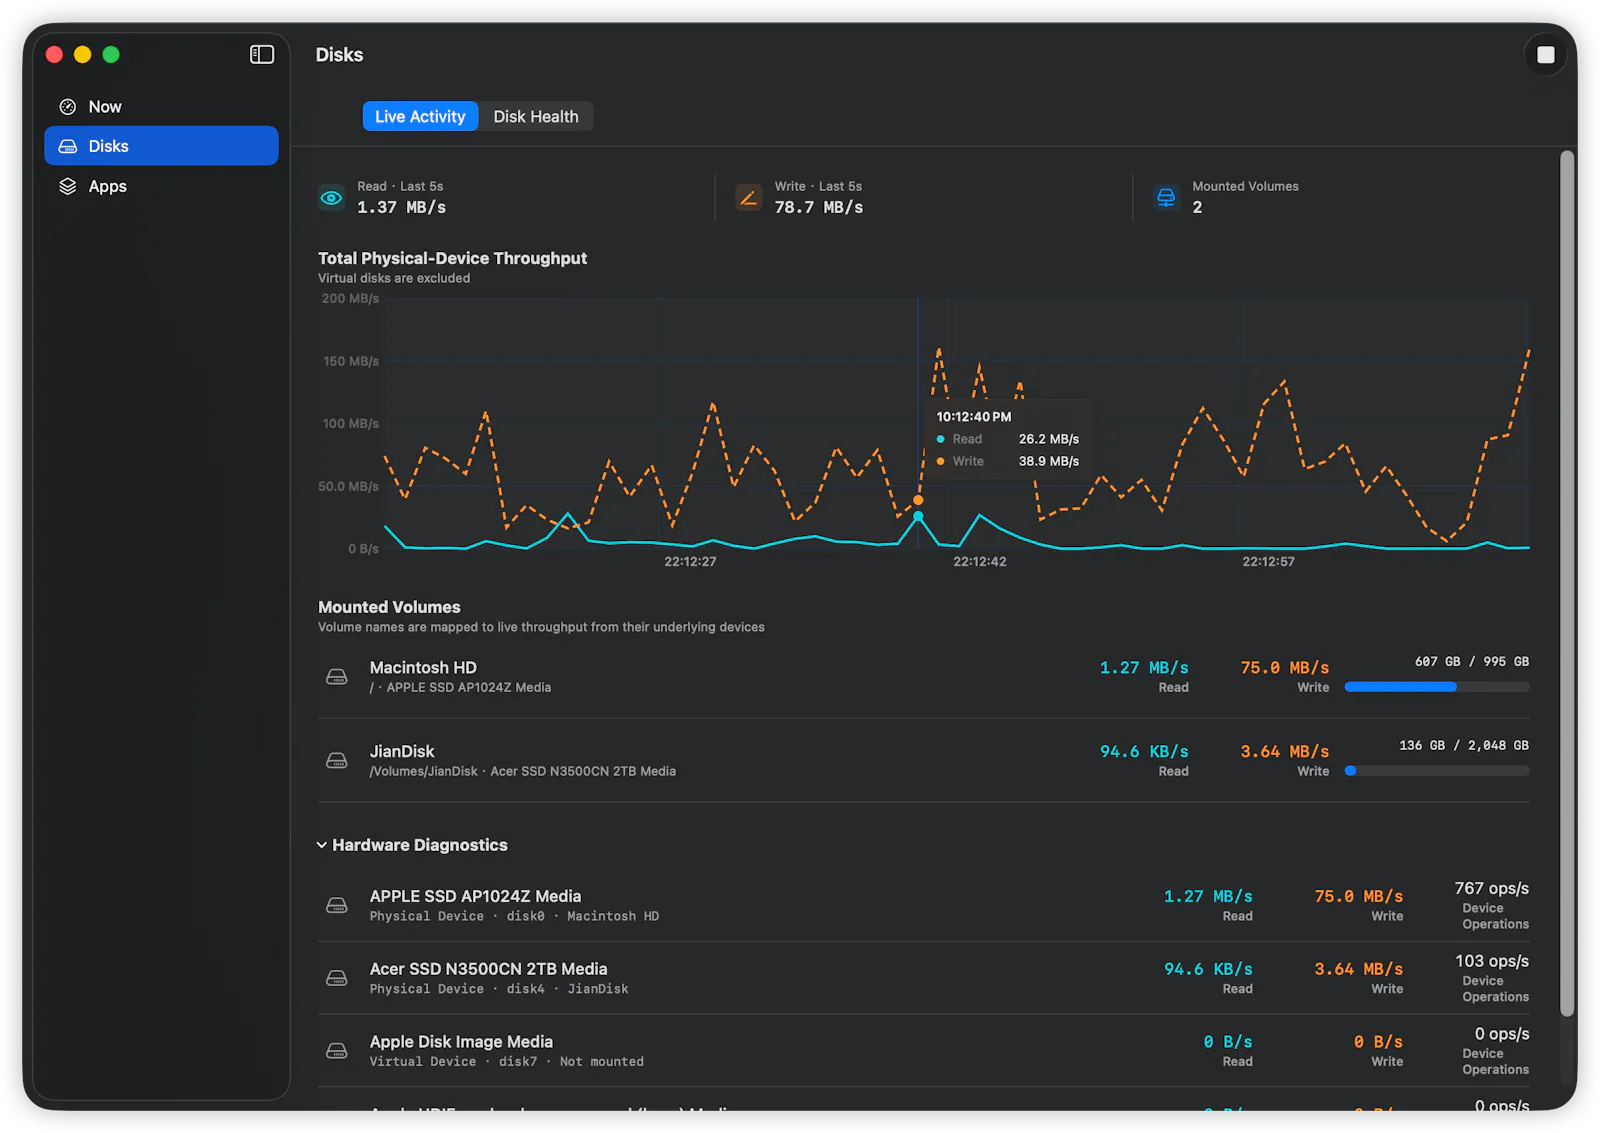Toggle the sidebar visibility icon
The image size is (1600, 1133).
click(262, 54)
